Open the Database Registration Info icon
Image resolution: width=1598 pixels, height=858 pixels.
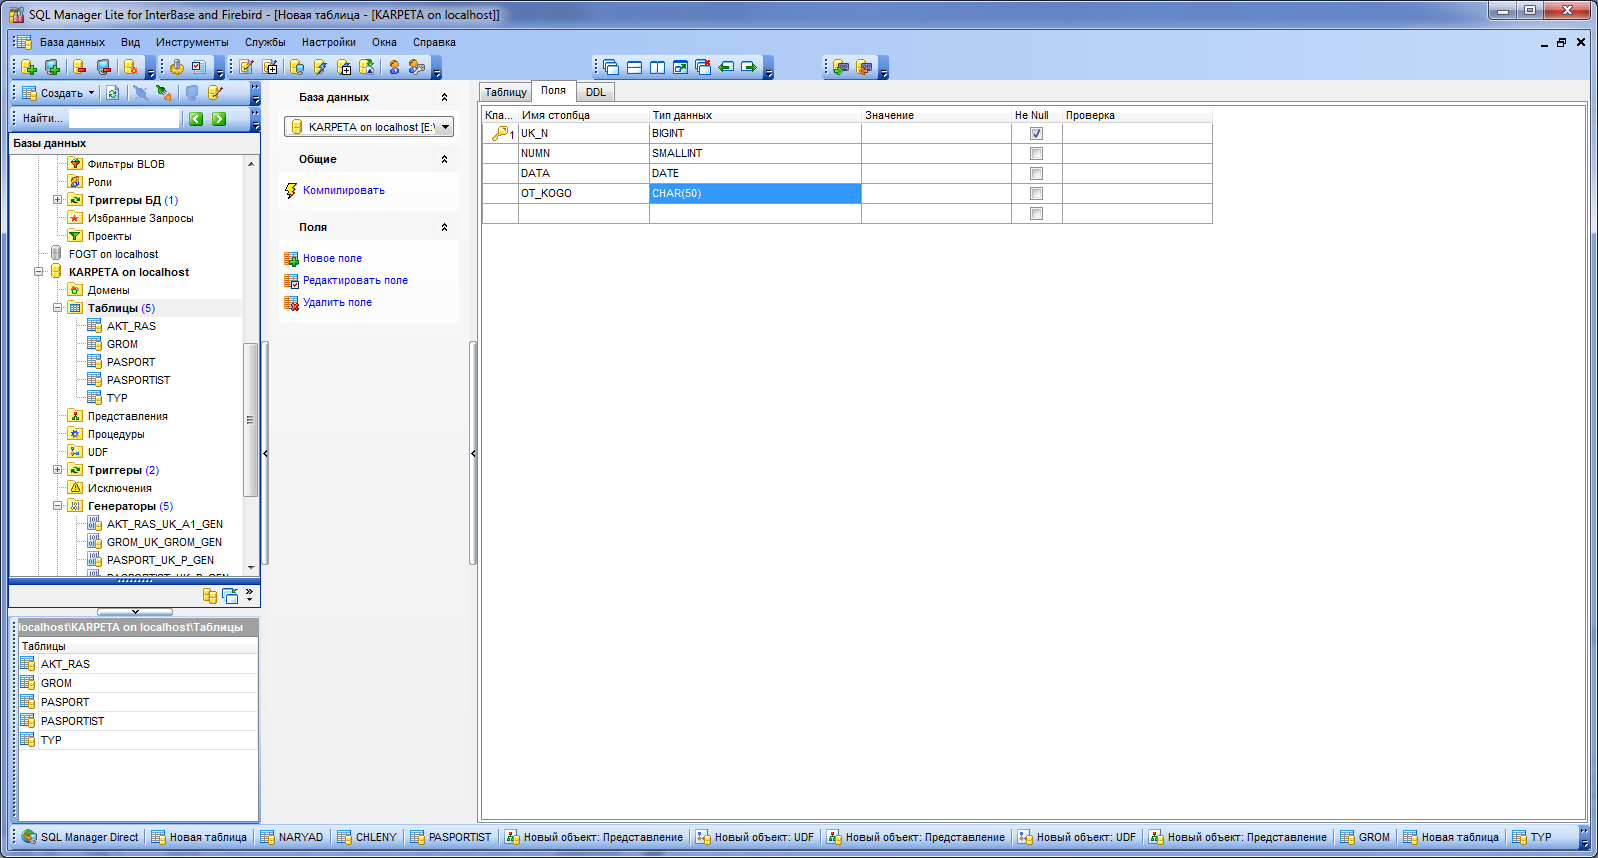(x=130, y=67)
